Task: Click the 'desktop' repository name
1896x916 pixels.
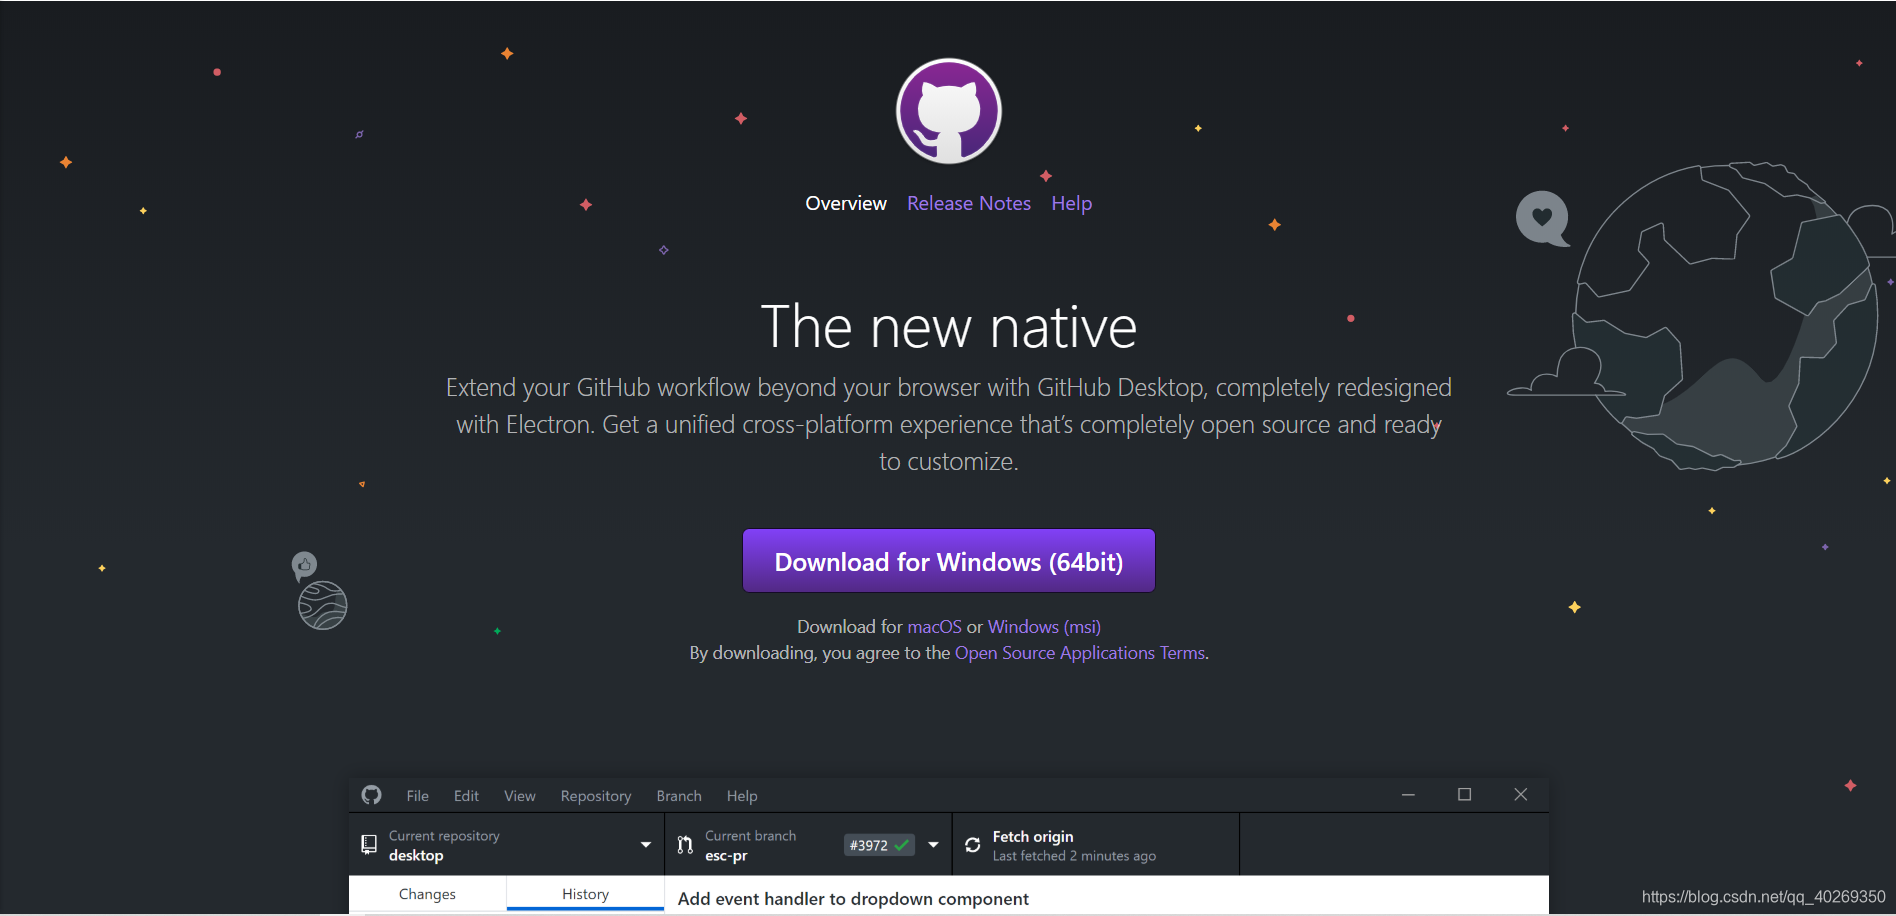Action: pyautogui.click(x=416, y=856)
